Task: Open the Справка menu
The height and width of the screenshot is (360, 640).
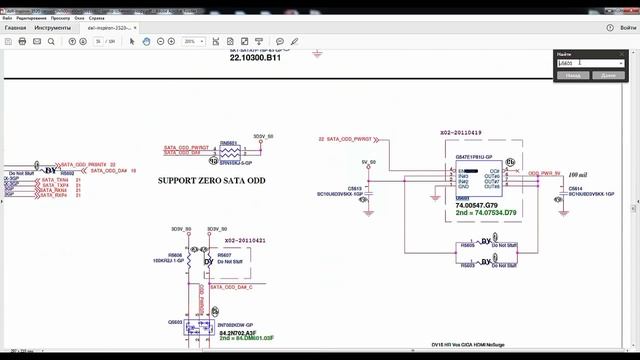Action: 97,18
